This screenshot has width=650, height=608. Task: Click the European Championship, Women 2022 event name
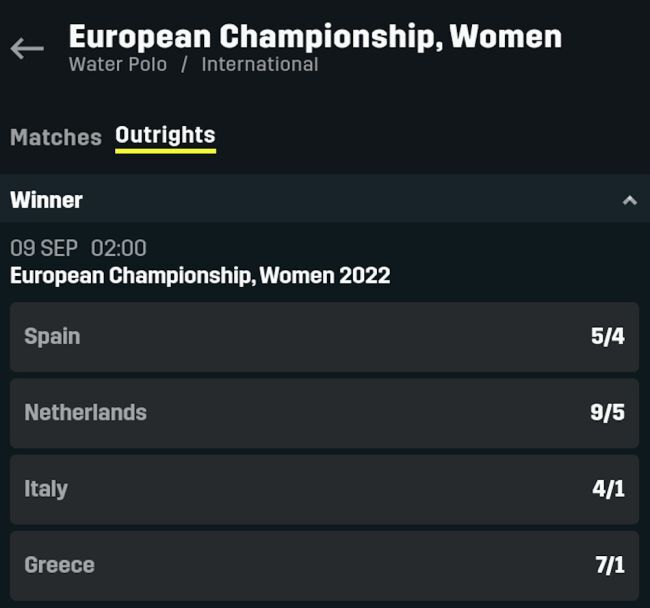[200, 275]
